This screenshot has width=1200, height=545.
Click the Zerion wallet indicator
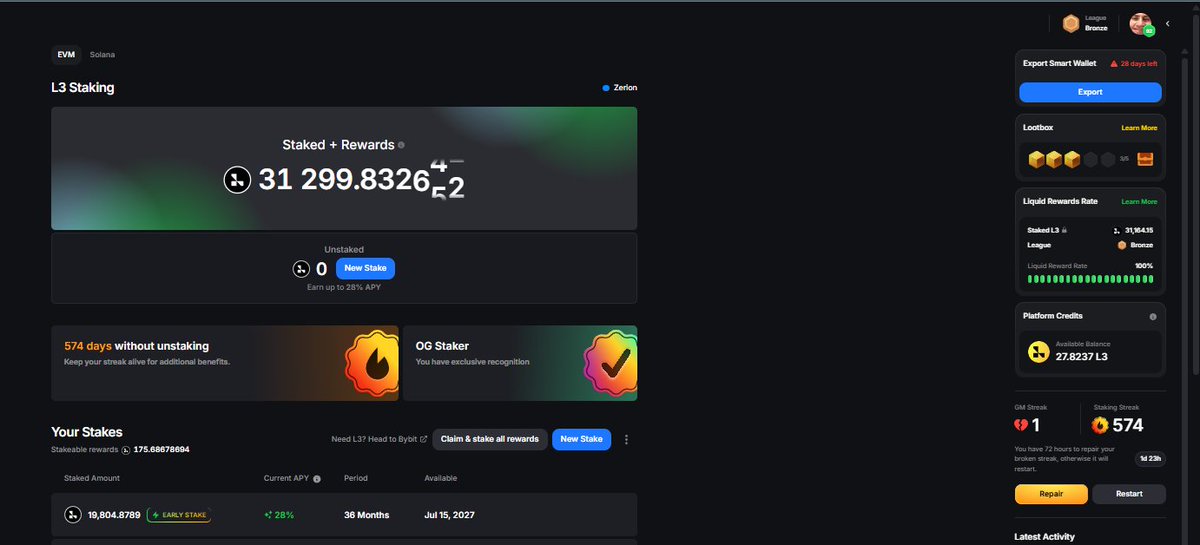[620, 88]
